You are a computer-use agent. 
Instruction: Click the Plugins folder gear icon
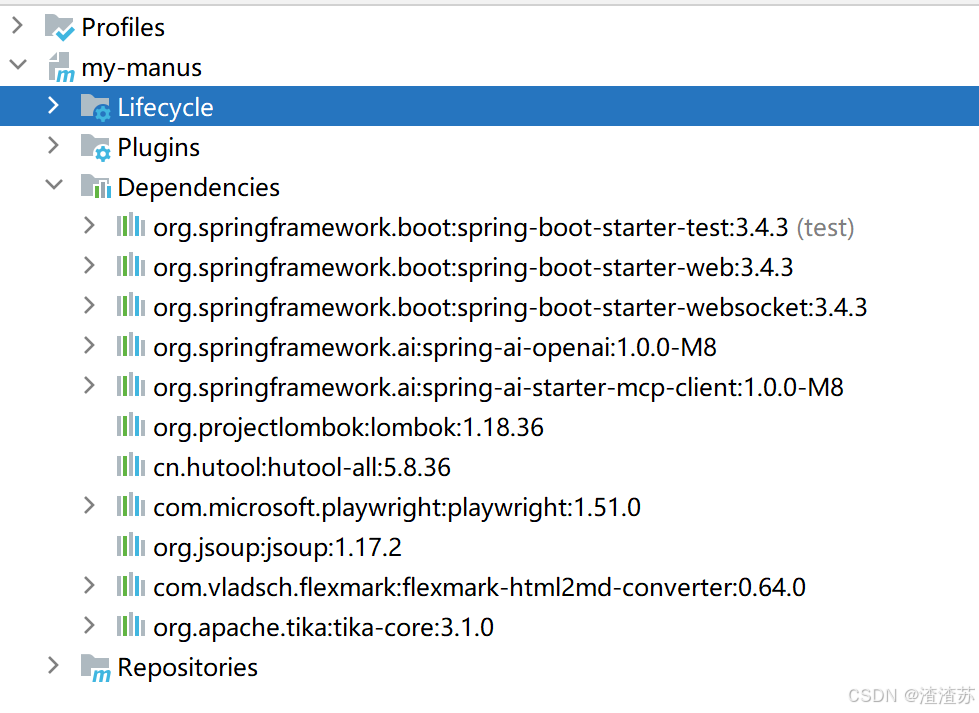pos(96,147)
